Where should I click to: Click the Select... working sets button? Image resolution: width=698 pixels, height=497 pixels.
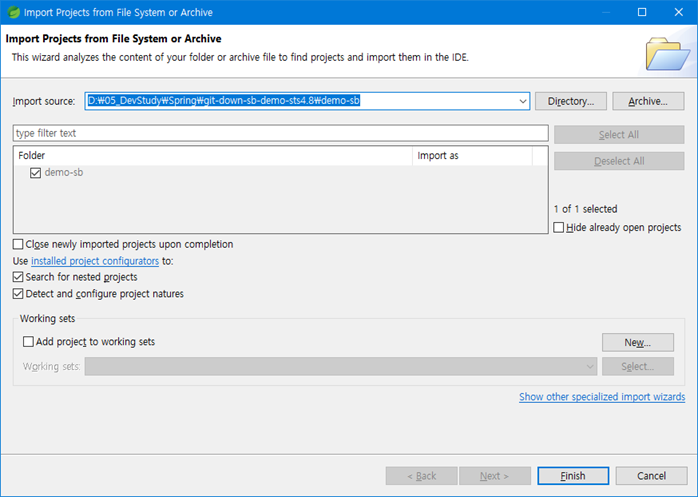(637, 367)
